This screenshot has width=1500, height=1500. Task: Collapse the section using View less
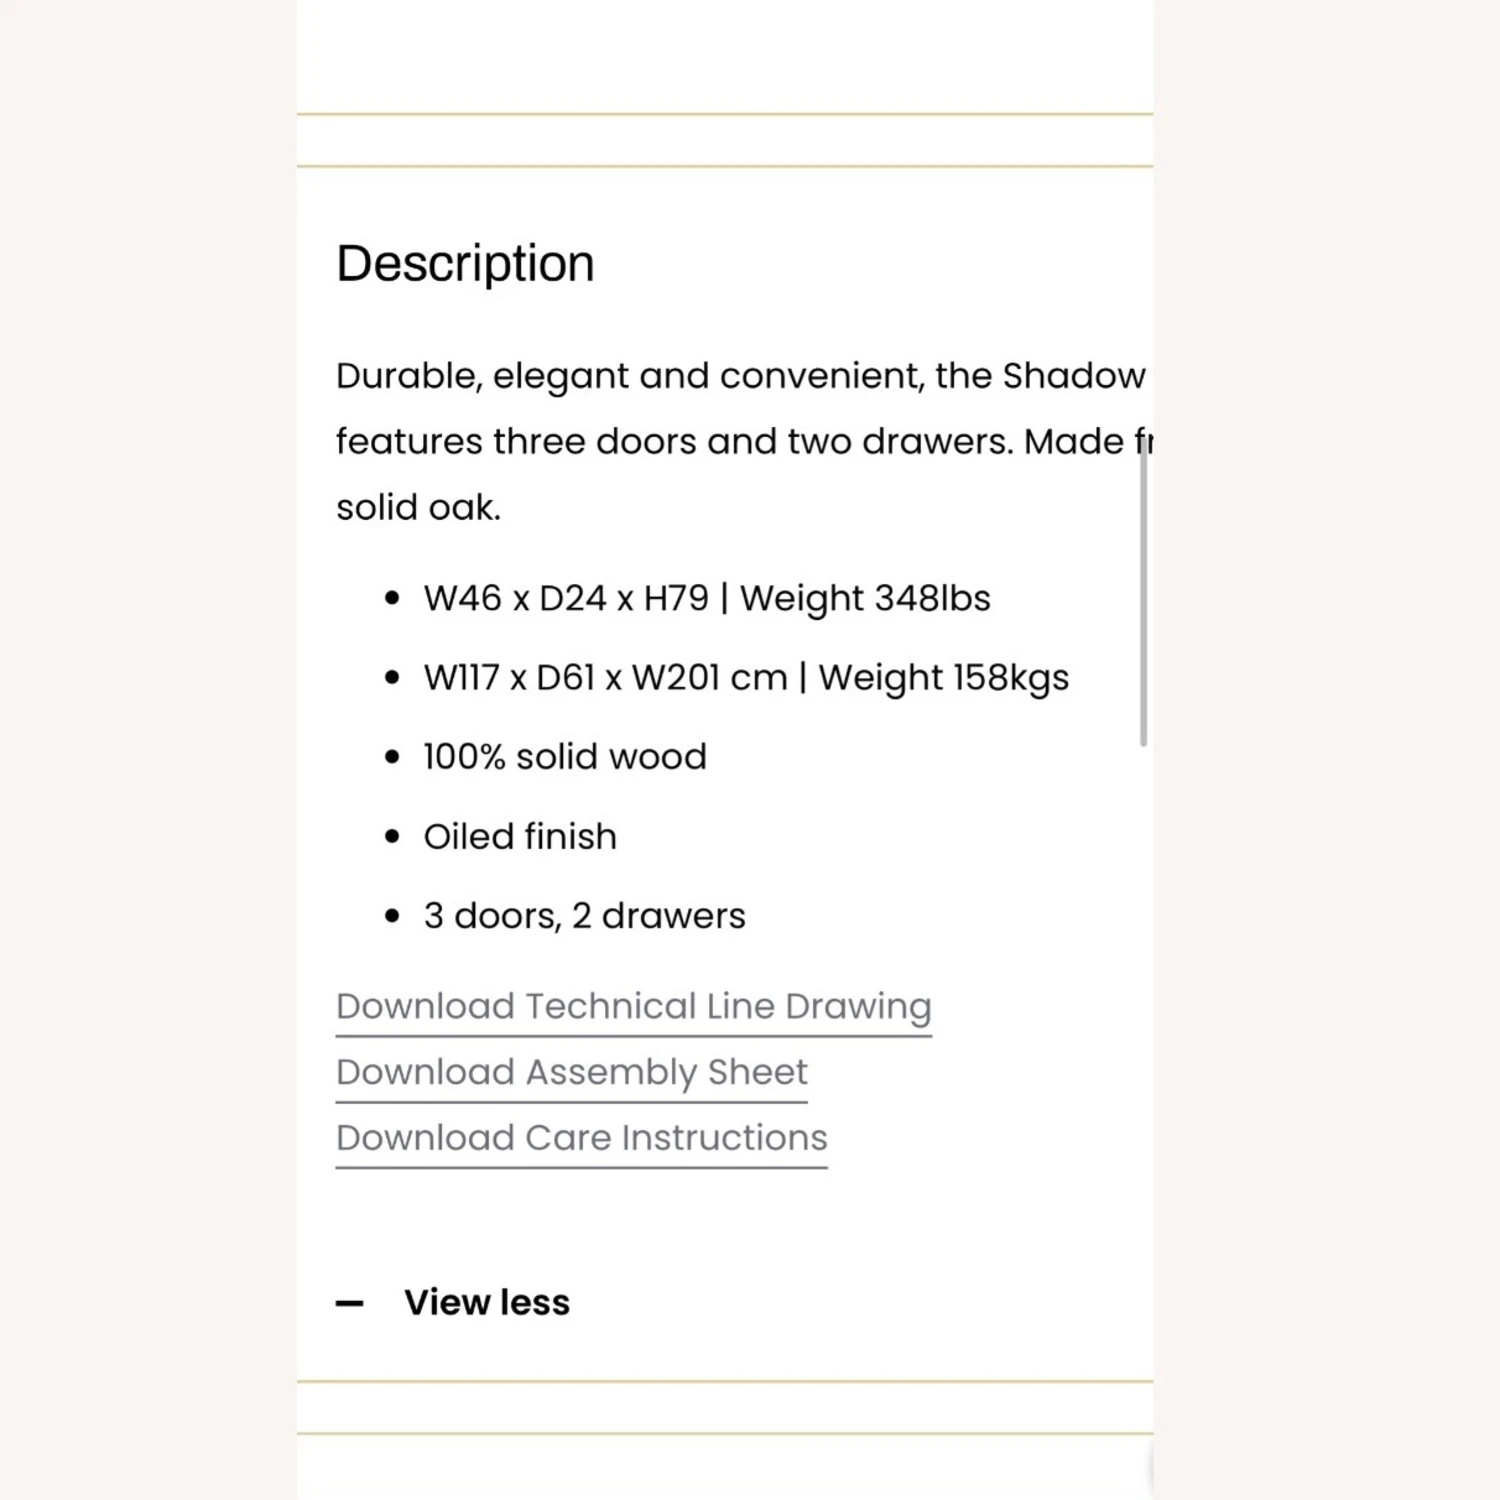coord(486,1302)
